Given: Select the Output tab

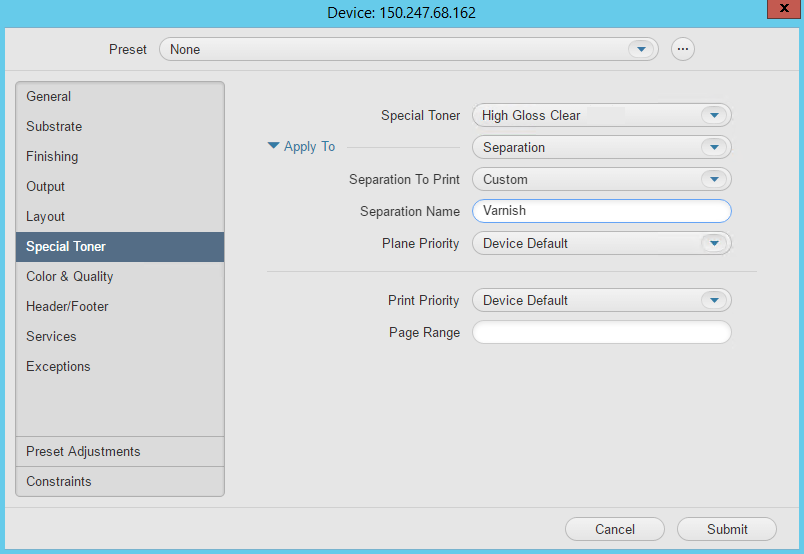Looking at the screenshot, I should [x=46, y=186].
